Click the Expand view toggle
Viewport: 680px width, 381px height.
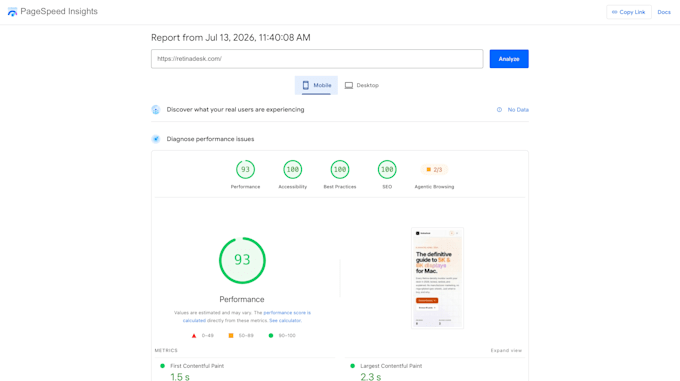[x=506, y=350]
